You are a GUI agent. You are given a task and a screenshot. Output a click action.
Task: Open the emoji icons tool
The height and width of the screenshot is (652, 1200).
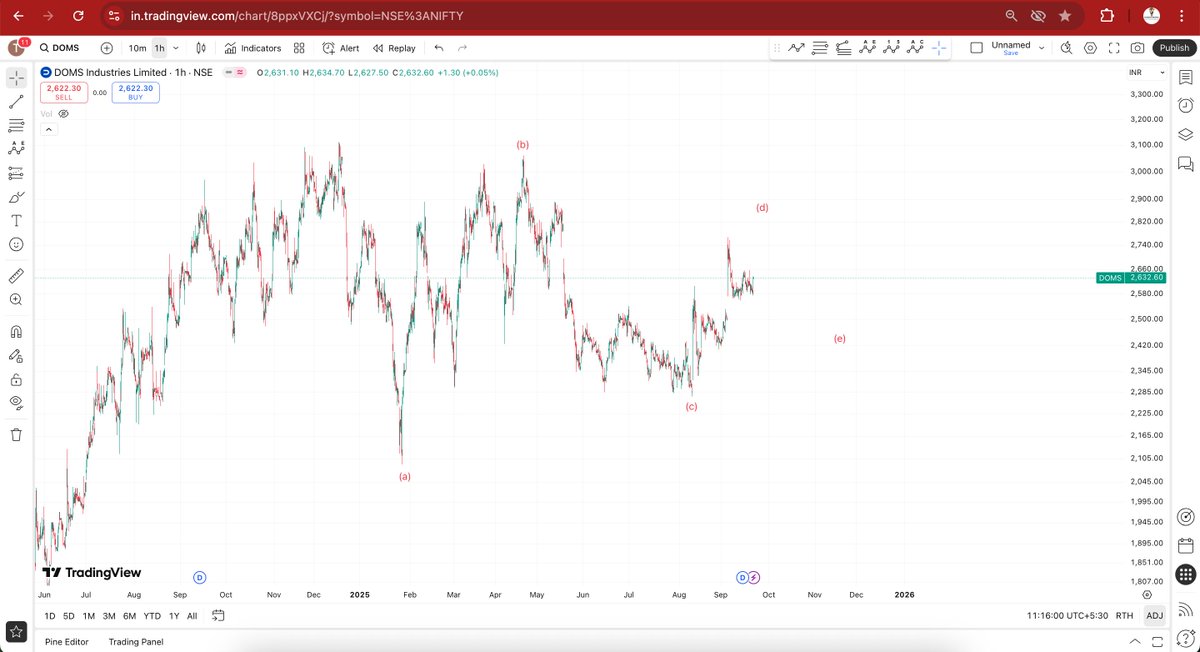click(16, 244)
